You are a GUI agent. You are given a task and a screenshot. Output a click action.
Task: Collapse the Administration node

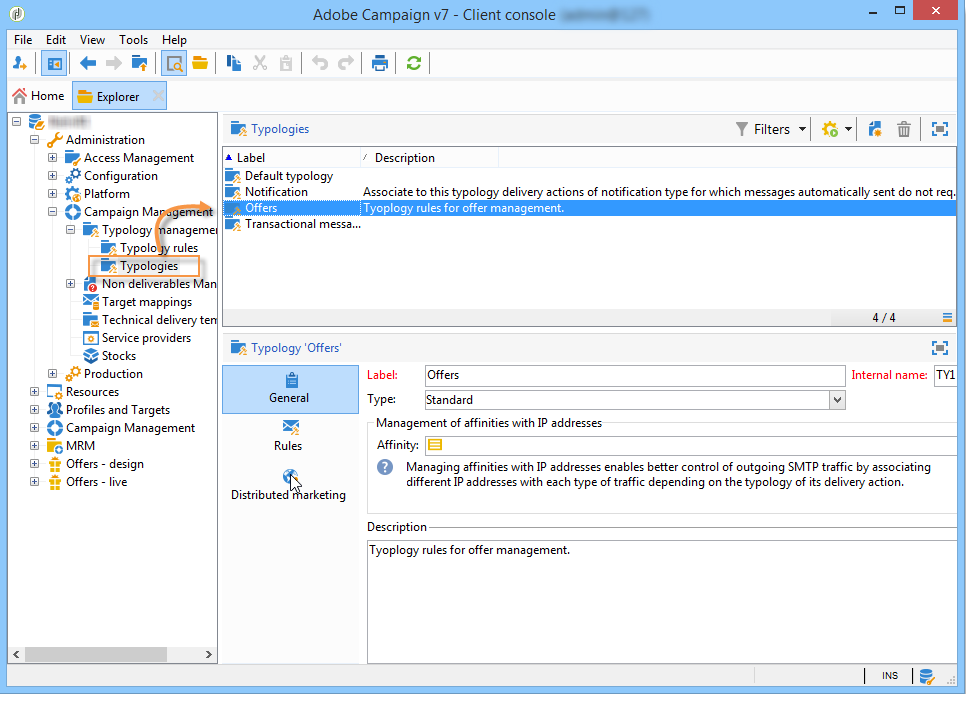click(x=34, y=139)
